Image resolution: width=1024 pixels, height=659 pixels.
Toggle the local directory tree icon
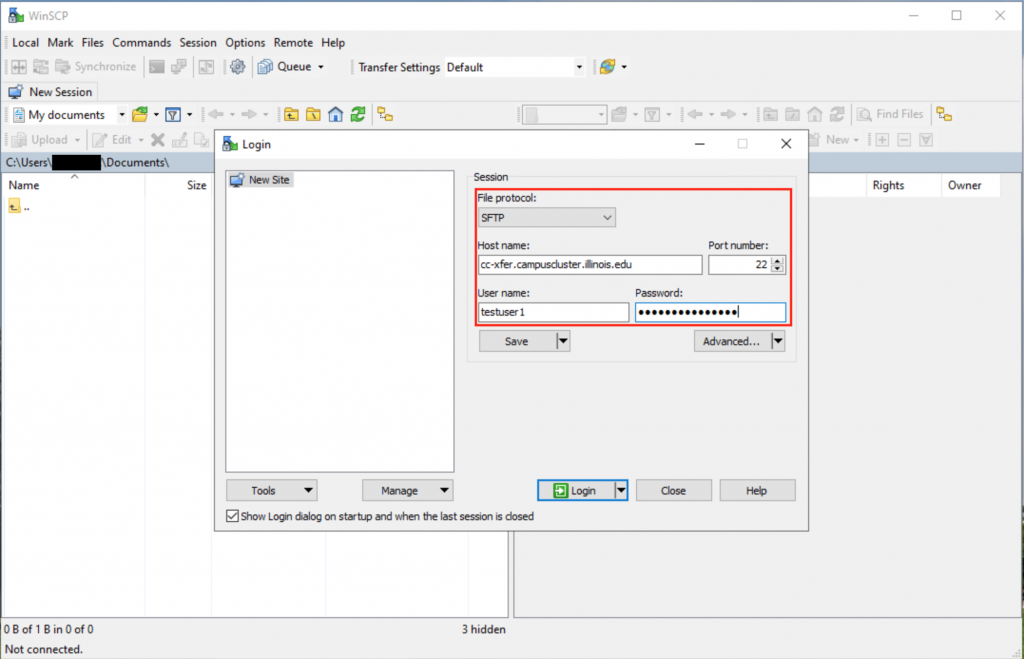tap(385, 115)
